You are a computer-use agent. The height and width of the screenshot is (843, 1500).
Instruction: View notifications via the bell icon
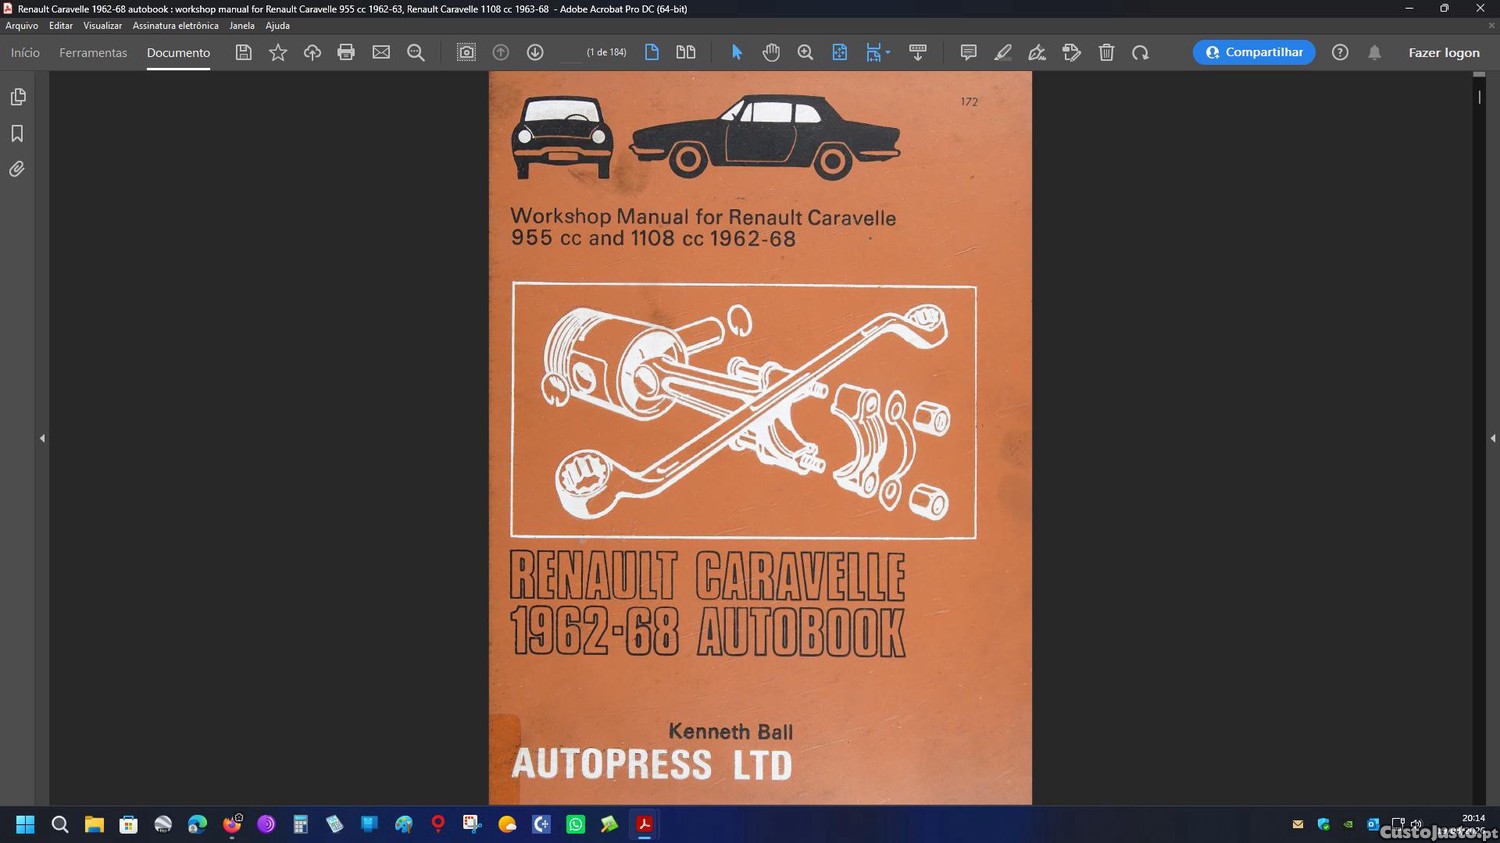tap(1375, 52)
